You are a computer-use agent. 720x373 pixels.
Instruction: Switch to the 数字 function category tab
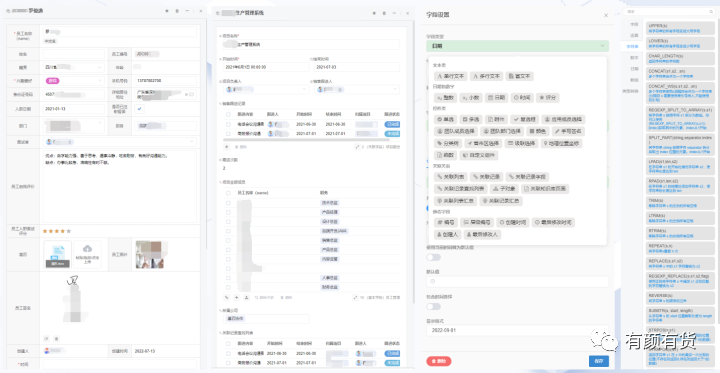tap(634, 57)
